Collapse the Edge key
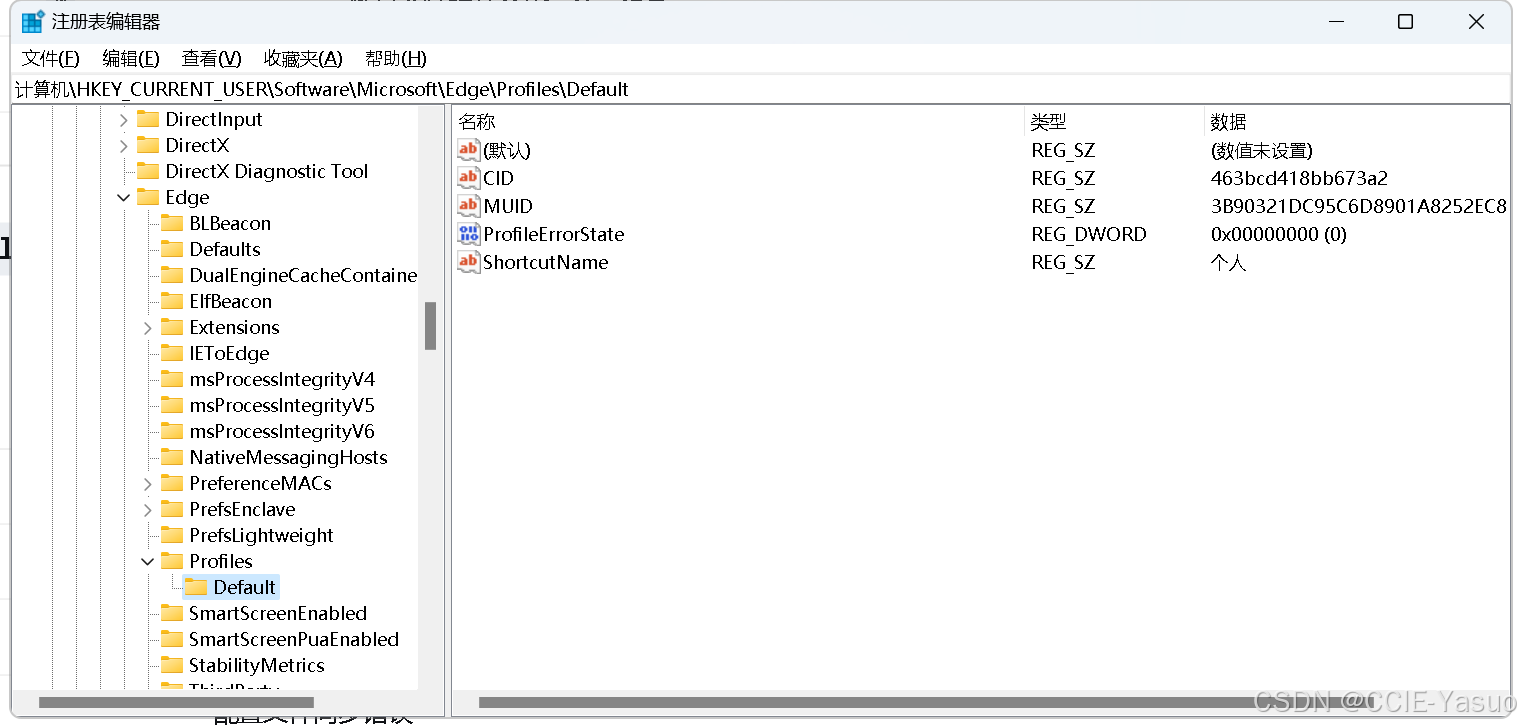 click(x=124, y=198)
